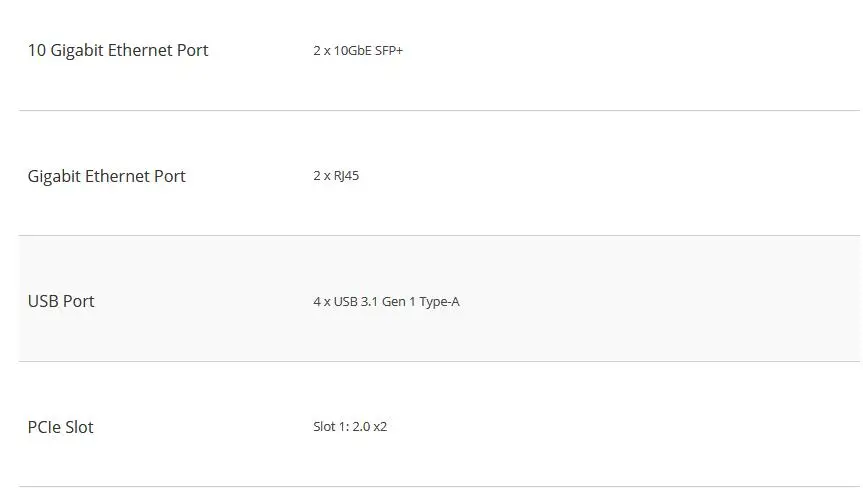The width and height of the screenshot is (863, 488).
Task: Click the word 'Port' in the Gigabit Ethernet label
Action: click(x=170, y=176)
